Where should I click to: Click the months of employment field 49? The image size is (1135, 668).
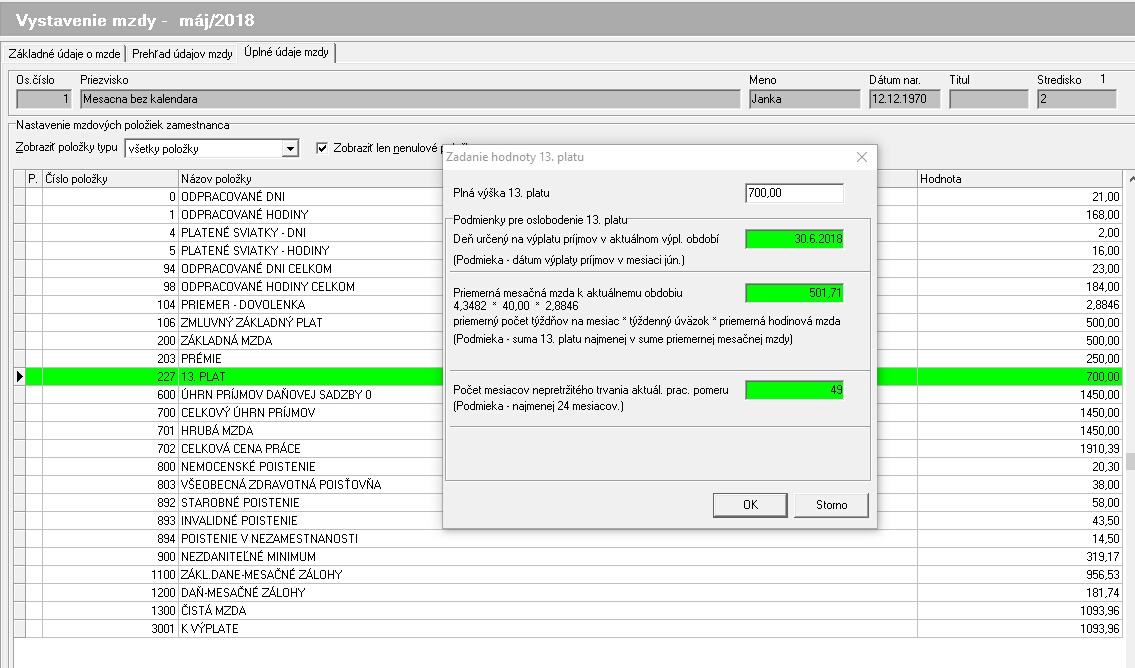point(794,390)
